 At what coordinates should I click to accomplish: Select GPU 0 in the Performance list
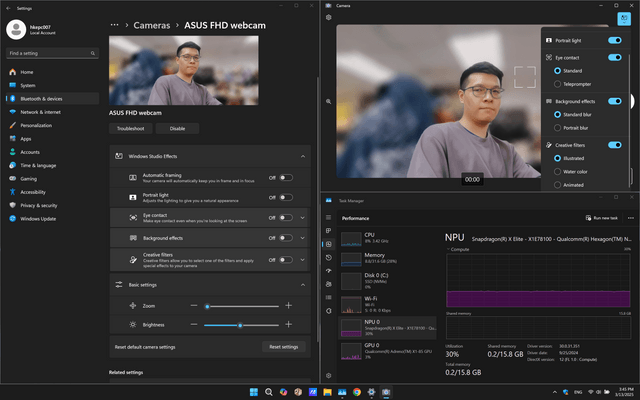tap(387, 351)
